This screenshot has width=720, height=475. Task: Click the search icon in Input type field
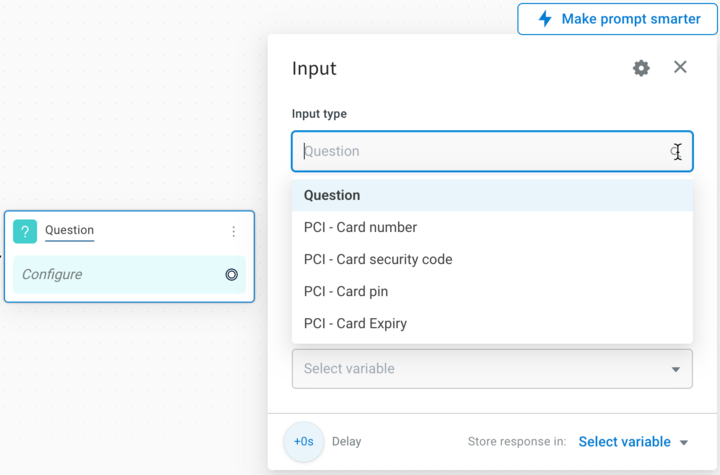(x=675, y=151)
